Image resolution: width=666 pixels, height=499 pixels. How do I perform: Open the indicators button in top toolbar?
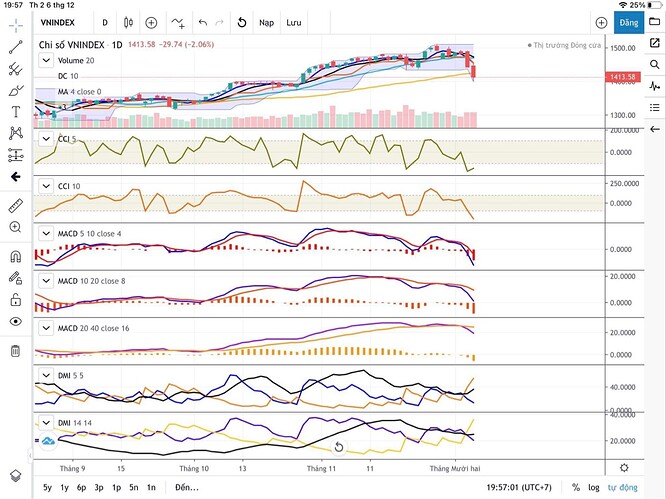(178, 21)
